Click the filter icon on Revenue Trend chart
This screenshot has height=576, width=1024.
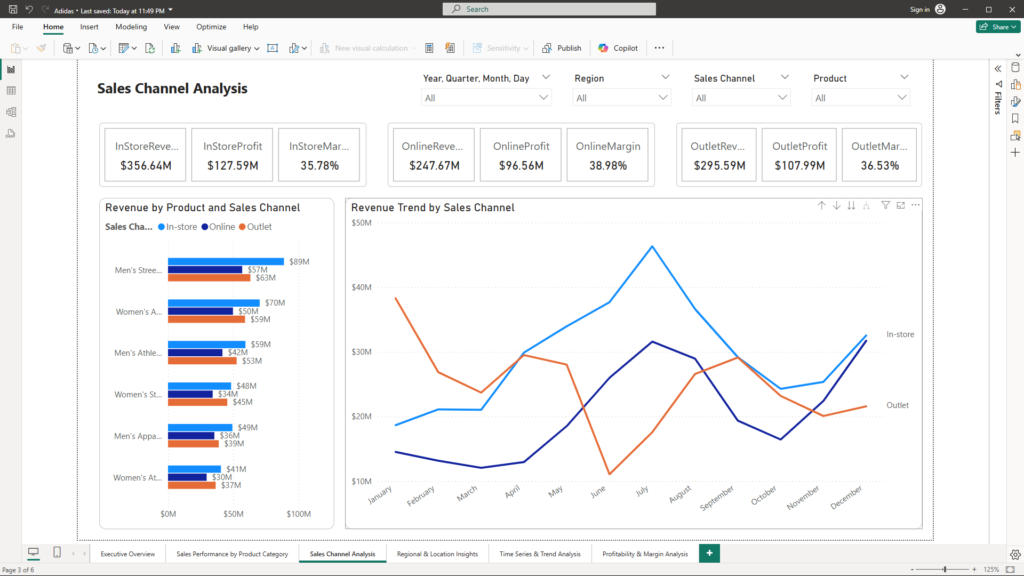click(x=885, y=205)
